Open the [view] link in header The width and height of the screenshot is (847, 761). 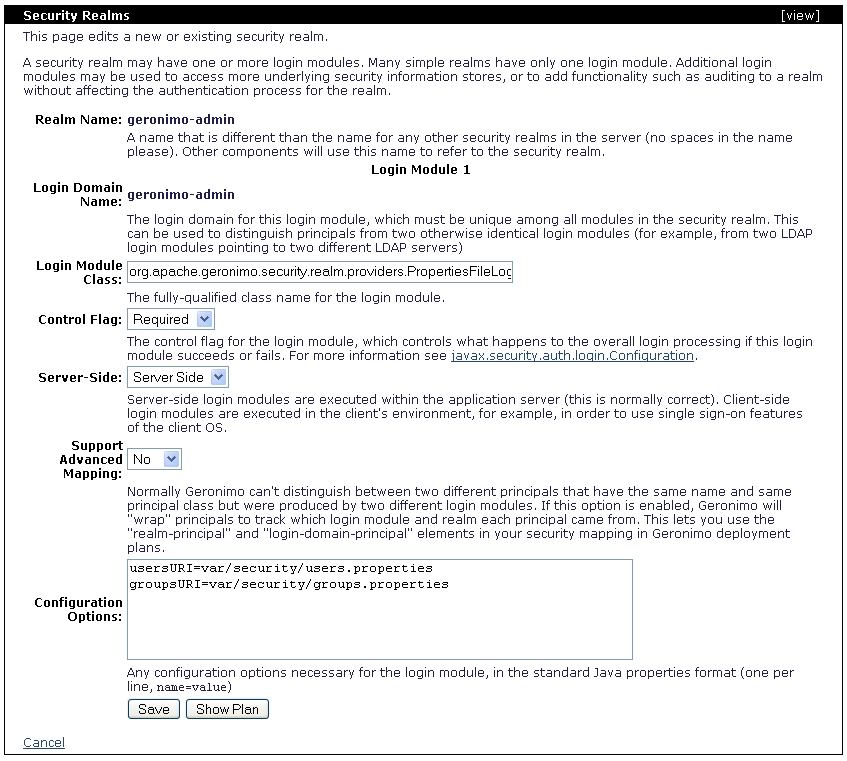[800, 15]
